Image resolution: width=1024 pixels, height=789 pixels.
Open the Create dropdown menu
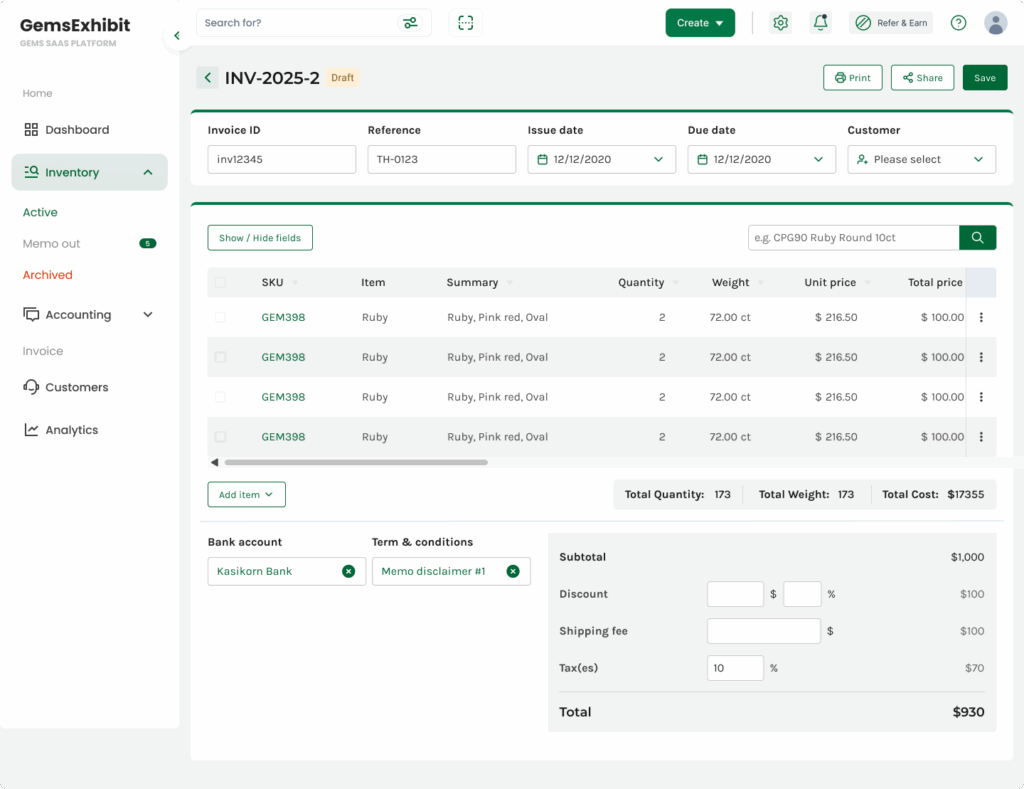[x=700, y=23]
